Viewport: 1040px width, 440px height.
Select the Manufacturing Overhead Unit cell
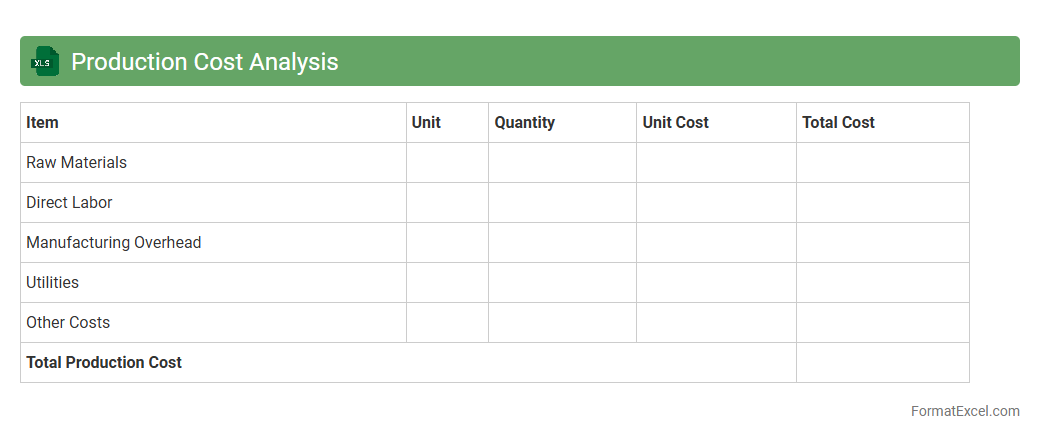click(x=447, y=242)
